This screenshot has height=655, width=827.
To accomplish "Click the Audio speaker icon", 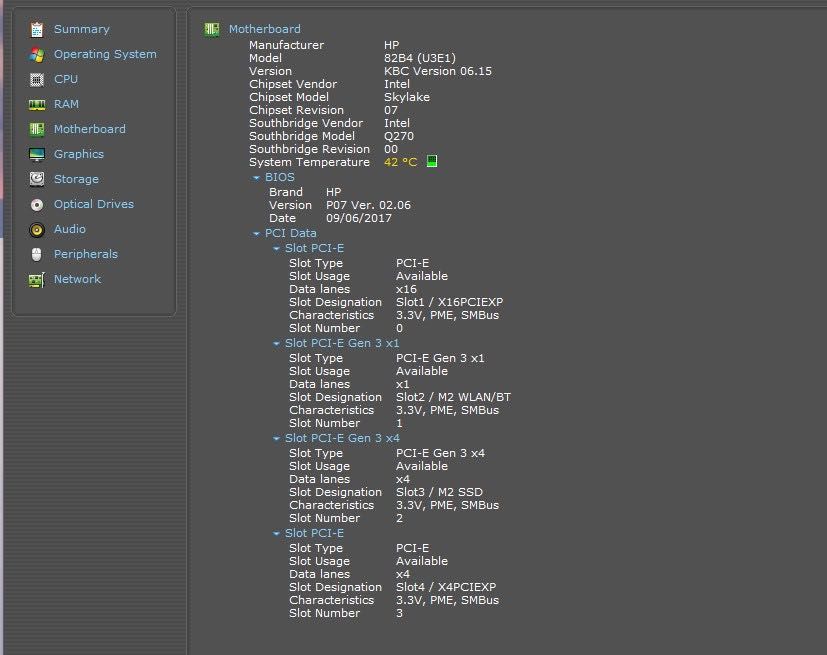I will [36, 229].
